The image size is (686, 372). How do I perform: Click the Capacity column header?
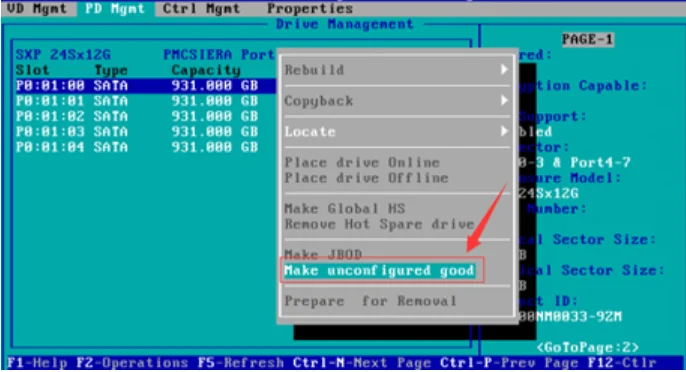(x=206, y=70)
